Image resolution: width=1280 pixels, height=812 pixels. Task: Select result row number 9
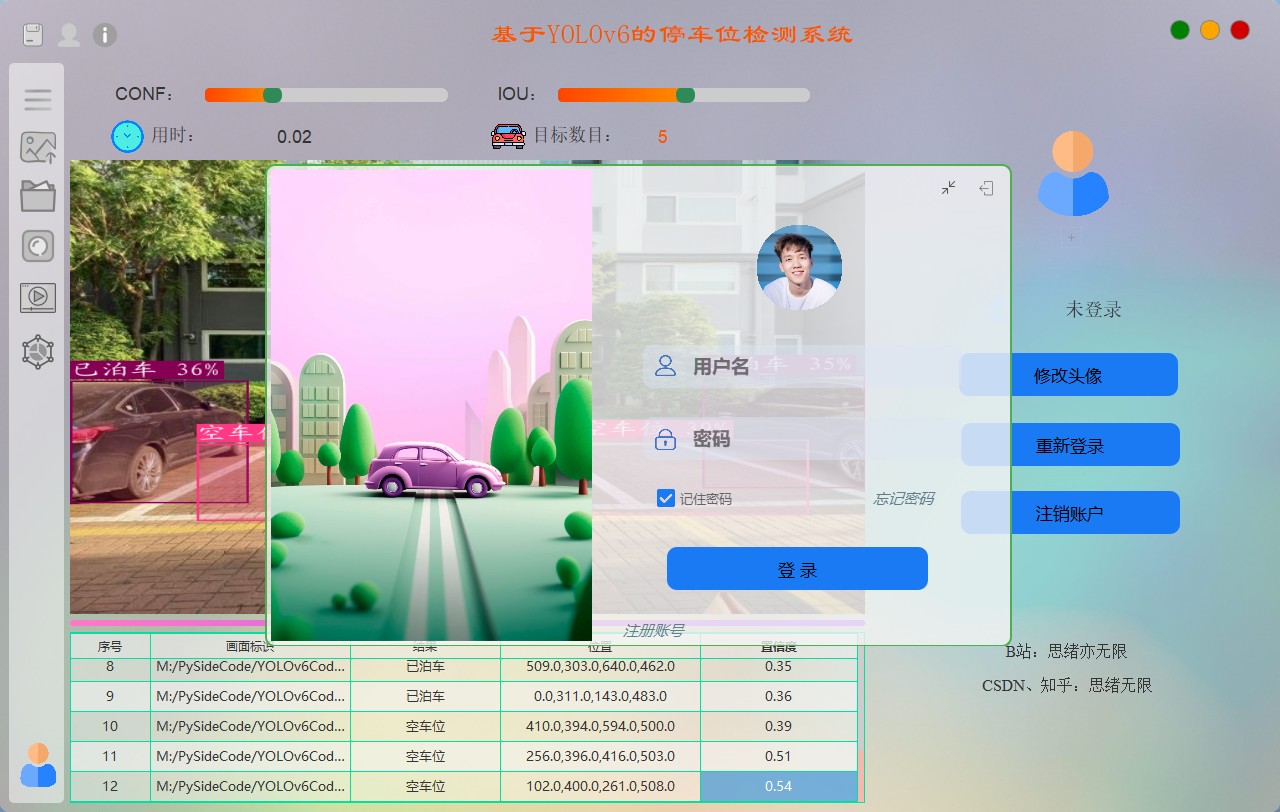coord(464,696)
